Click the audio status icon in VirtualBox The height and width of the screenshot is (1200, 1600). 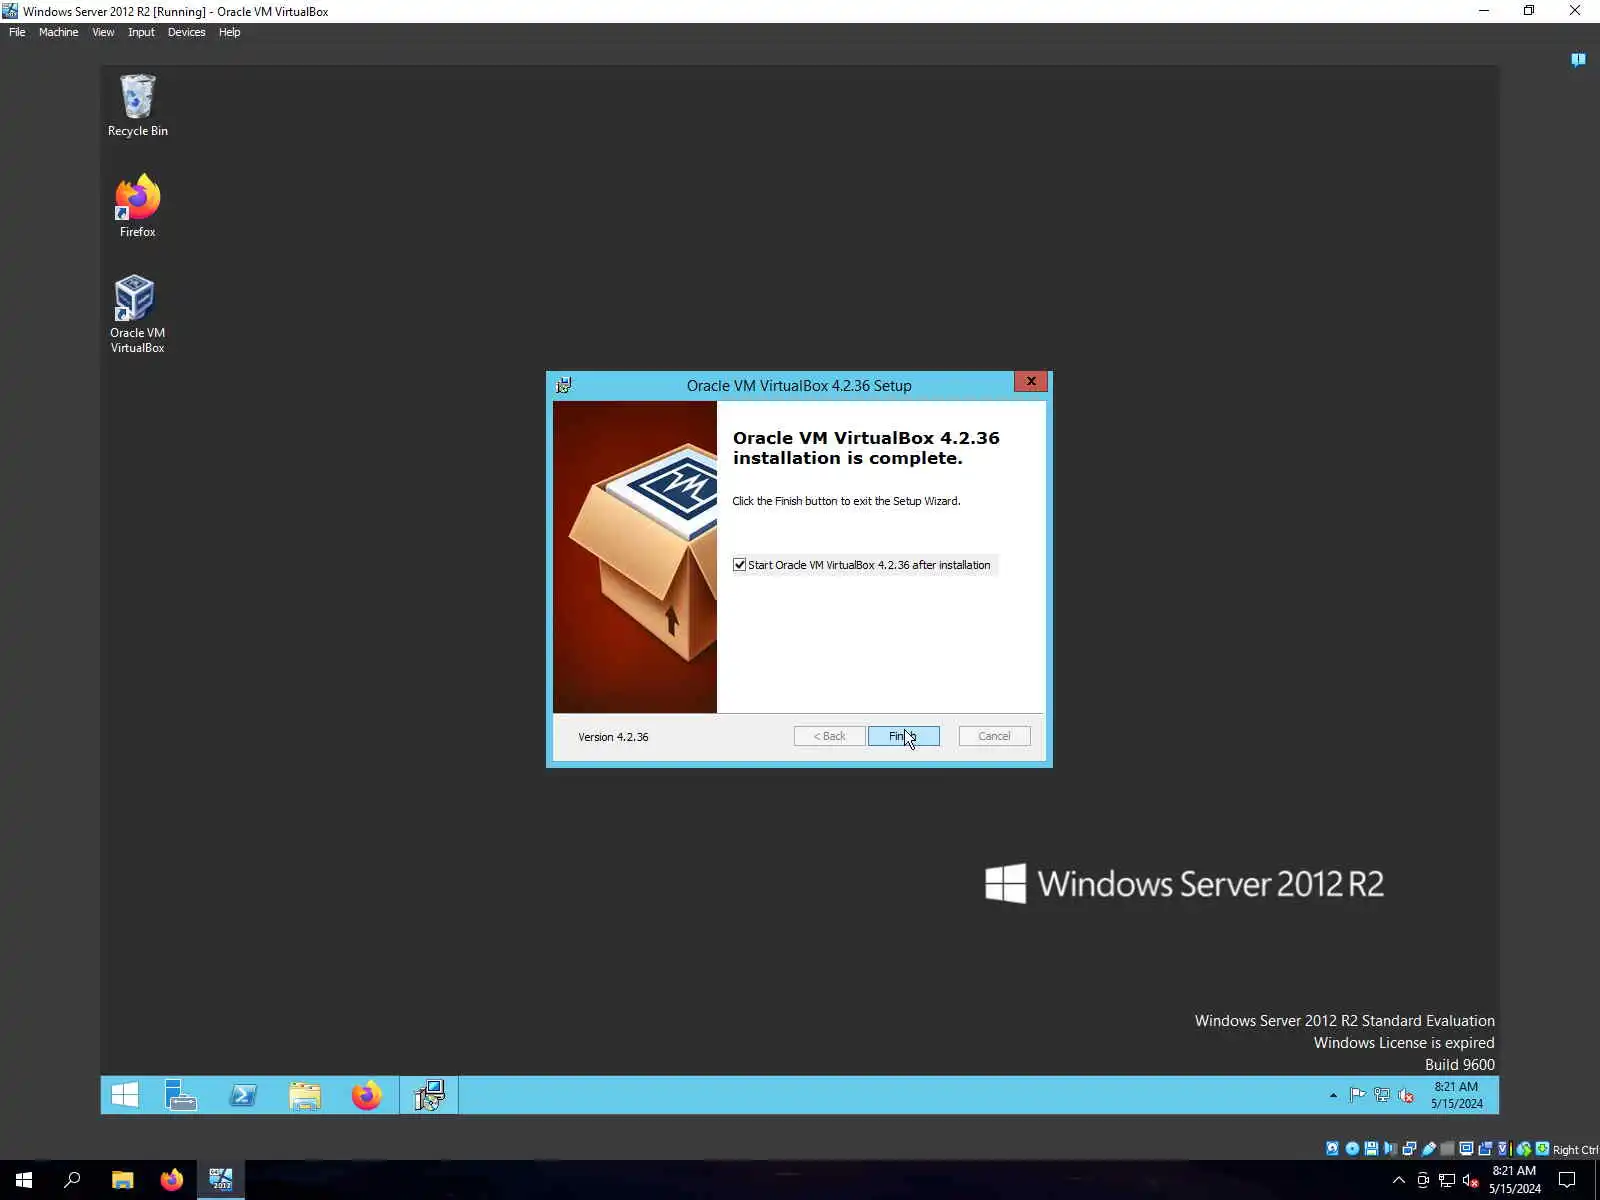[1390, 1149]
